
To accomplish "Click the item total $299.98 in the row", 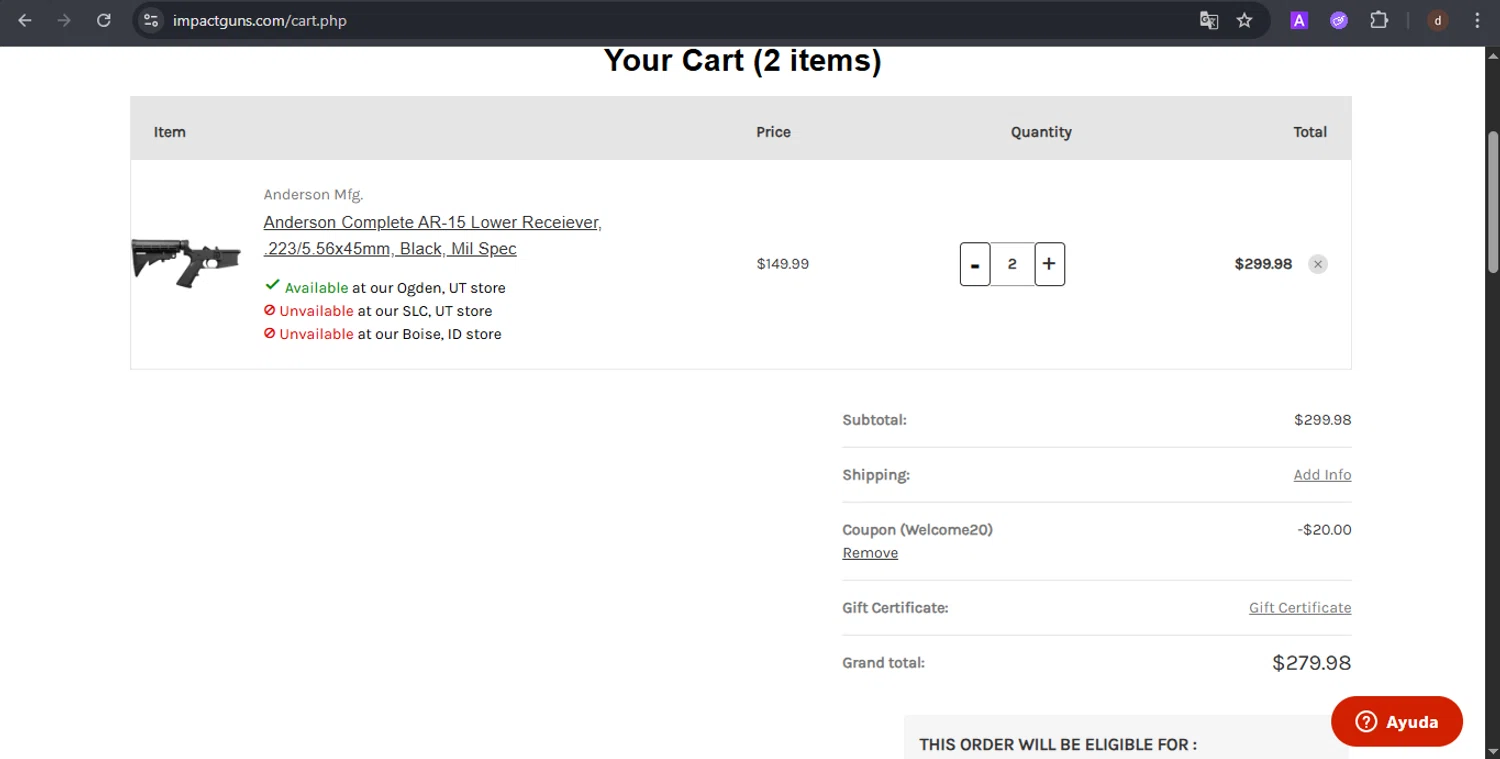I will tap(1263, 264).
